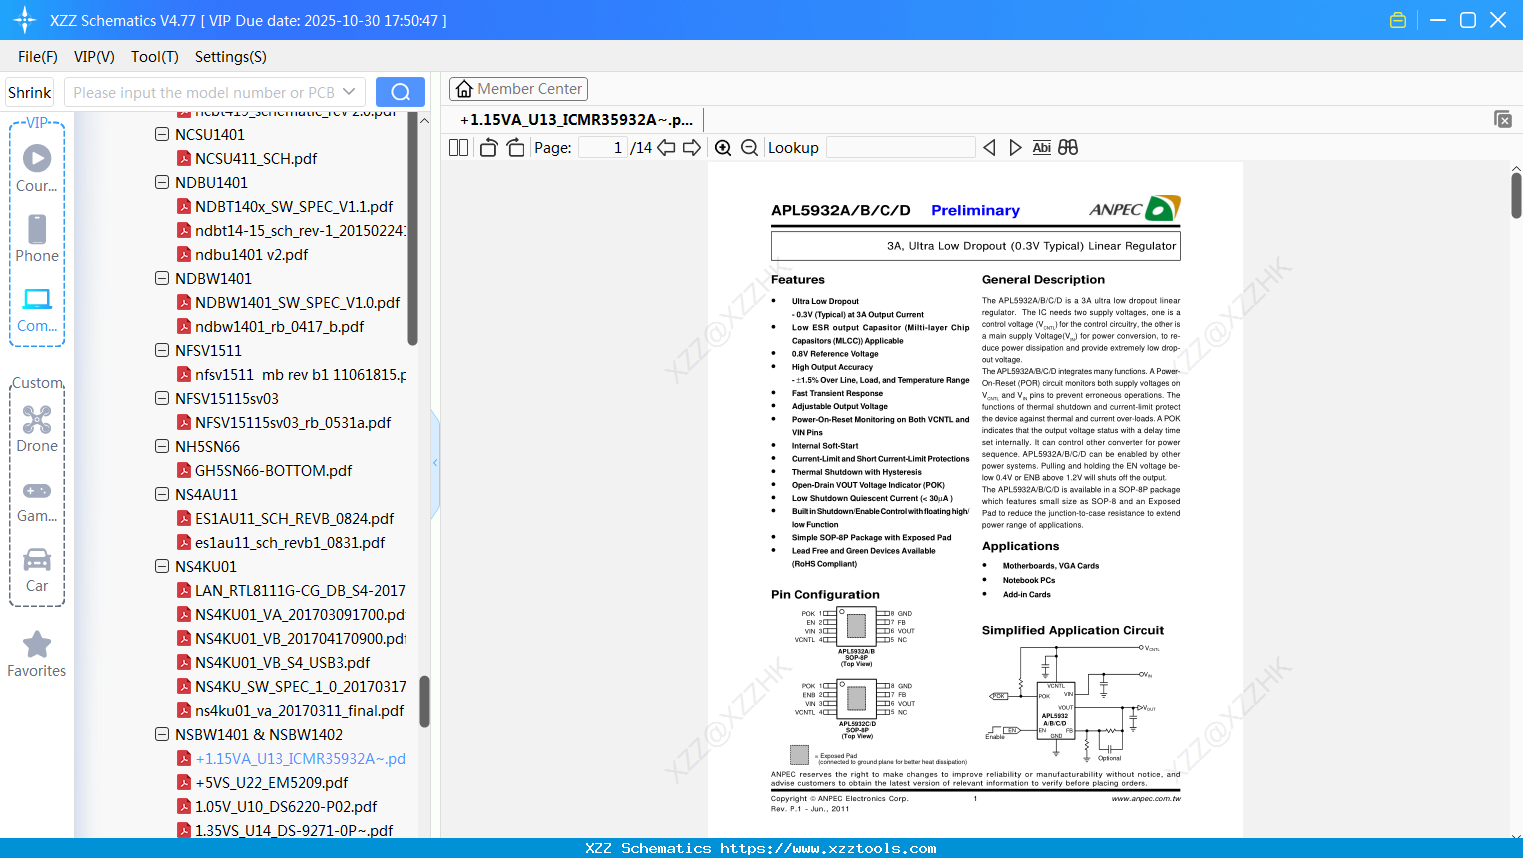Click the XZZ Schematics app logo

click(25, 20)
